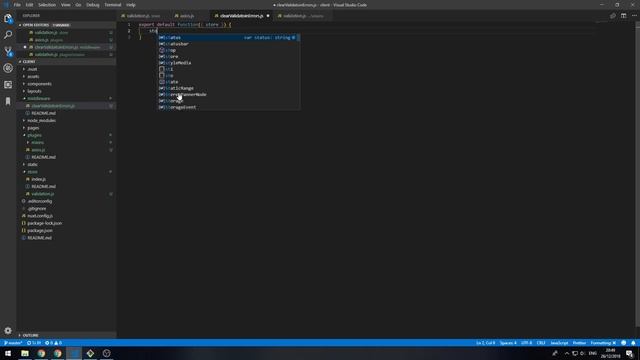The width and height of the screenshot is (640, 360).
Task: Open the Terminal menu
Action: pos(113,5)
